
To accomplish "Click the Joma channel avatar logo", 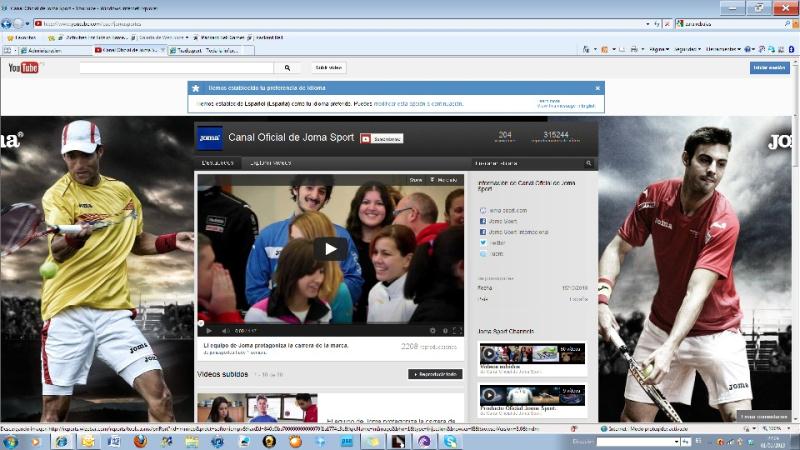I will [x=209, y=138].
